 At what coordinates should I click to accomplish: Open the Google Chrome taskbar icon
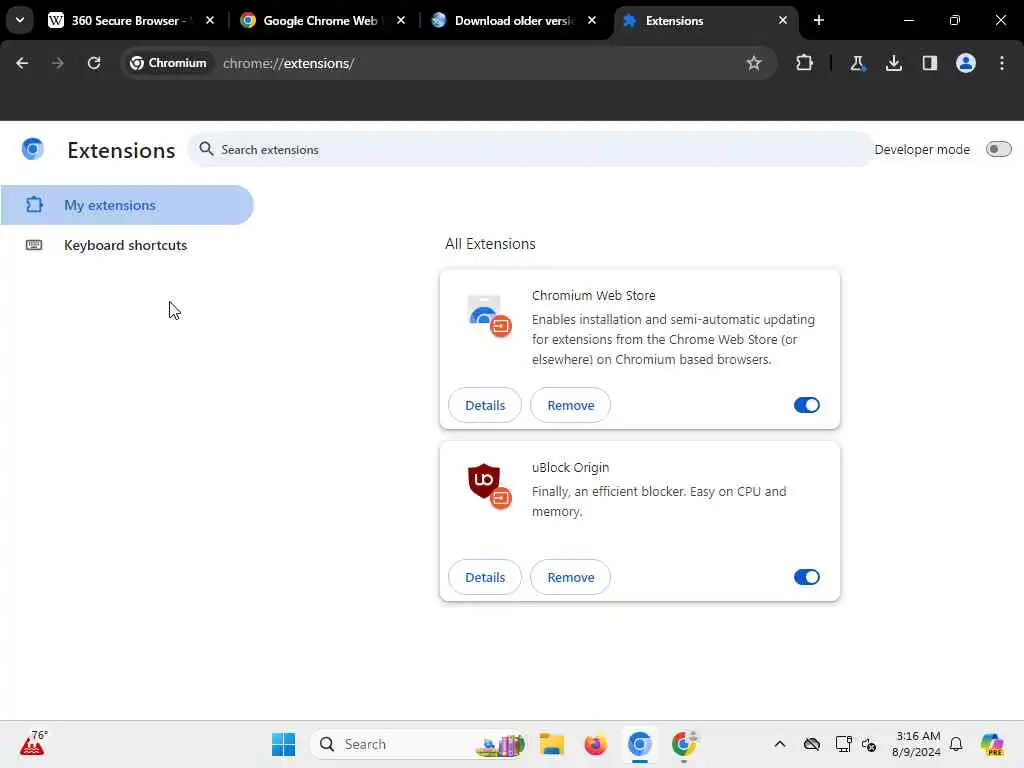[x=684, y=744]
